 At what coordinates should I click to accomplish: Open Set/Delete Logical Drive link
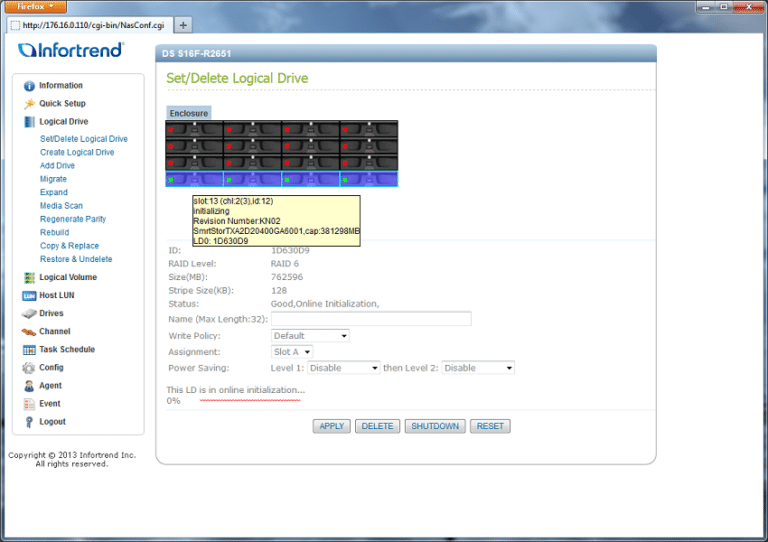point(84,139)
